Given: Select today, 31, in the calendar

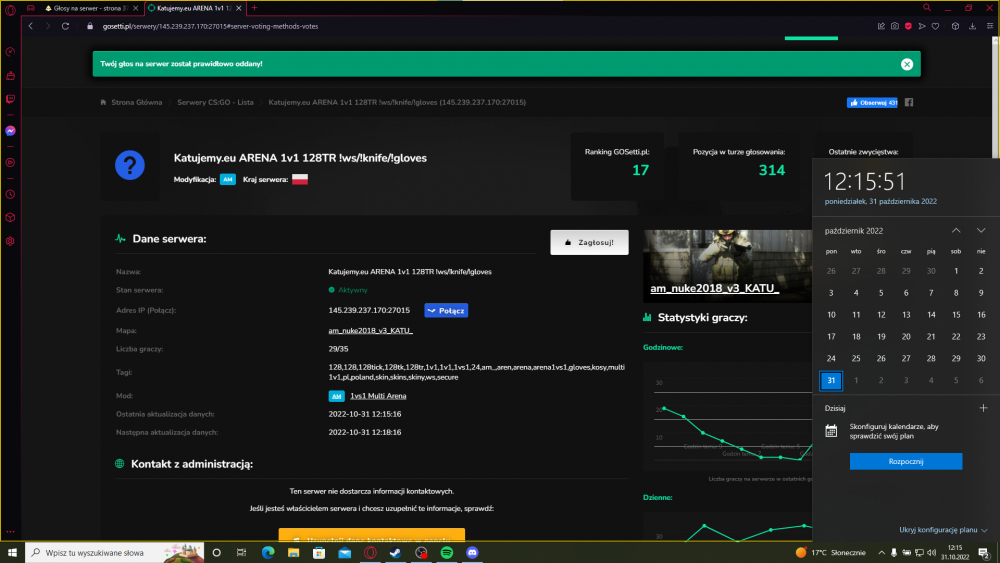Looking at the screenshot, I should (x=831, y=381).
